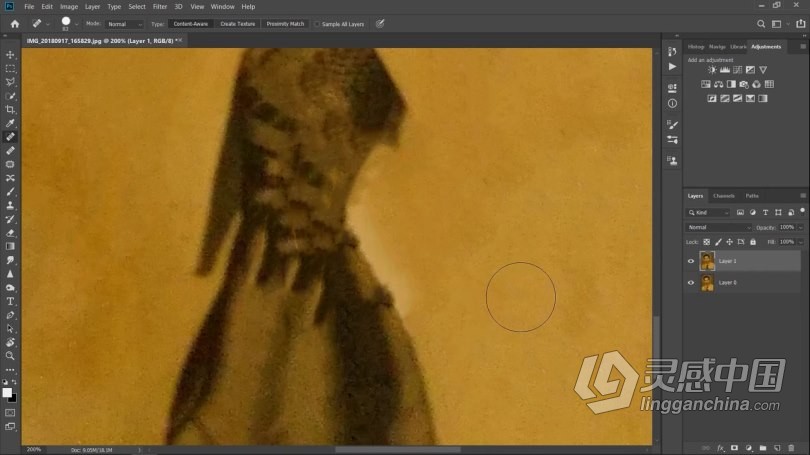
Task: Open Edit Toolbar three-dots menu
Action: 10,370
